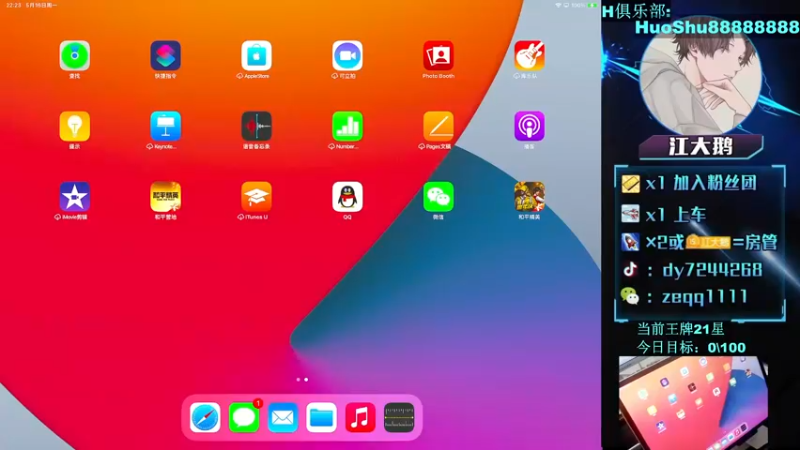This screenshot has width=800, height=450.
Task: Open Safari from the dock
Action: pos(205,417)
